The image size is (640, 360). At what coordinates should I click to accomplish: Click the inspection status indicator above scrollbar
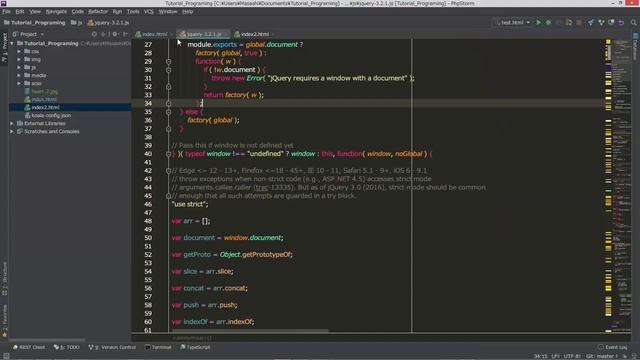pyautogui.click(x=608, y=42)
